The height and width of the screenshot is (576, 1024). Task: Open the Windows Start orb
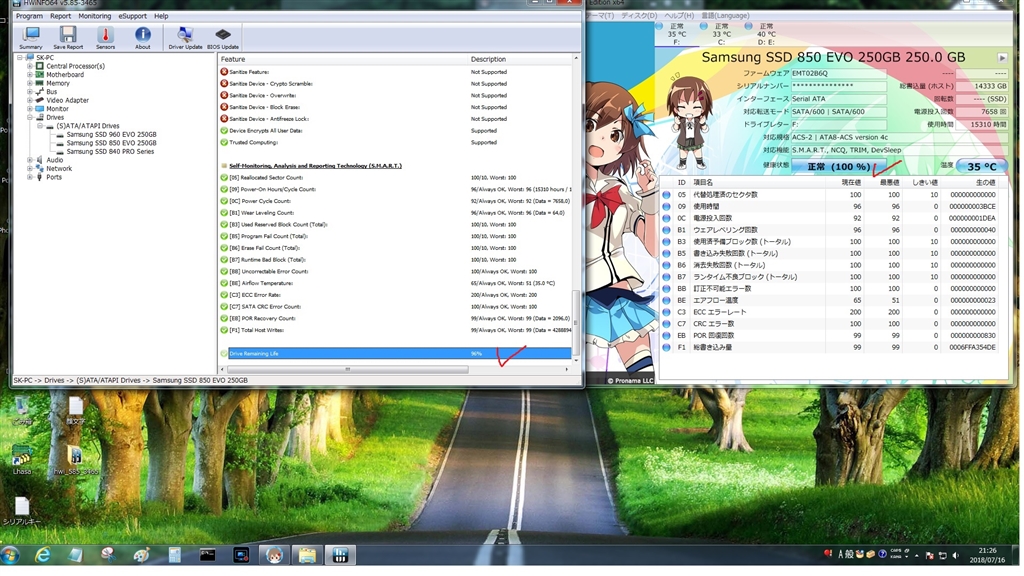(x=10, y=554)
